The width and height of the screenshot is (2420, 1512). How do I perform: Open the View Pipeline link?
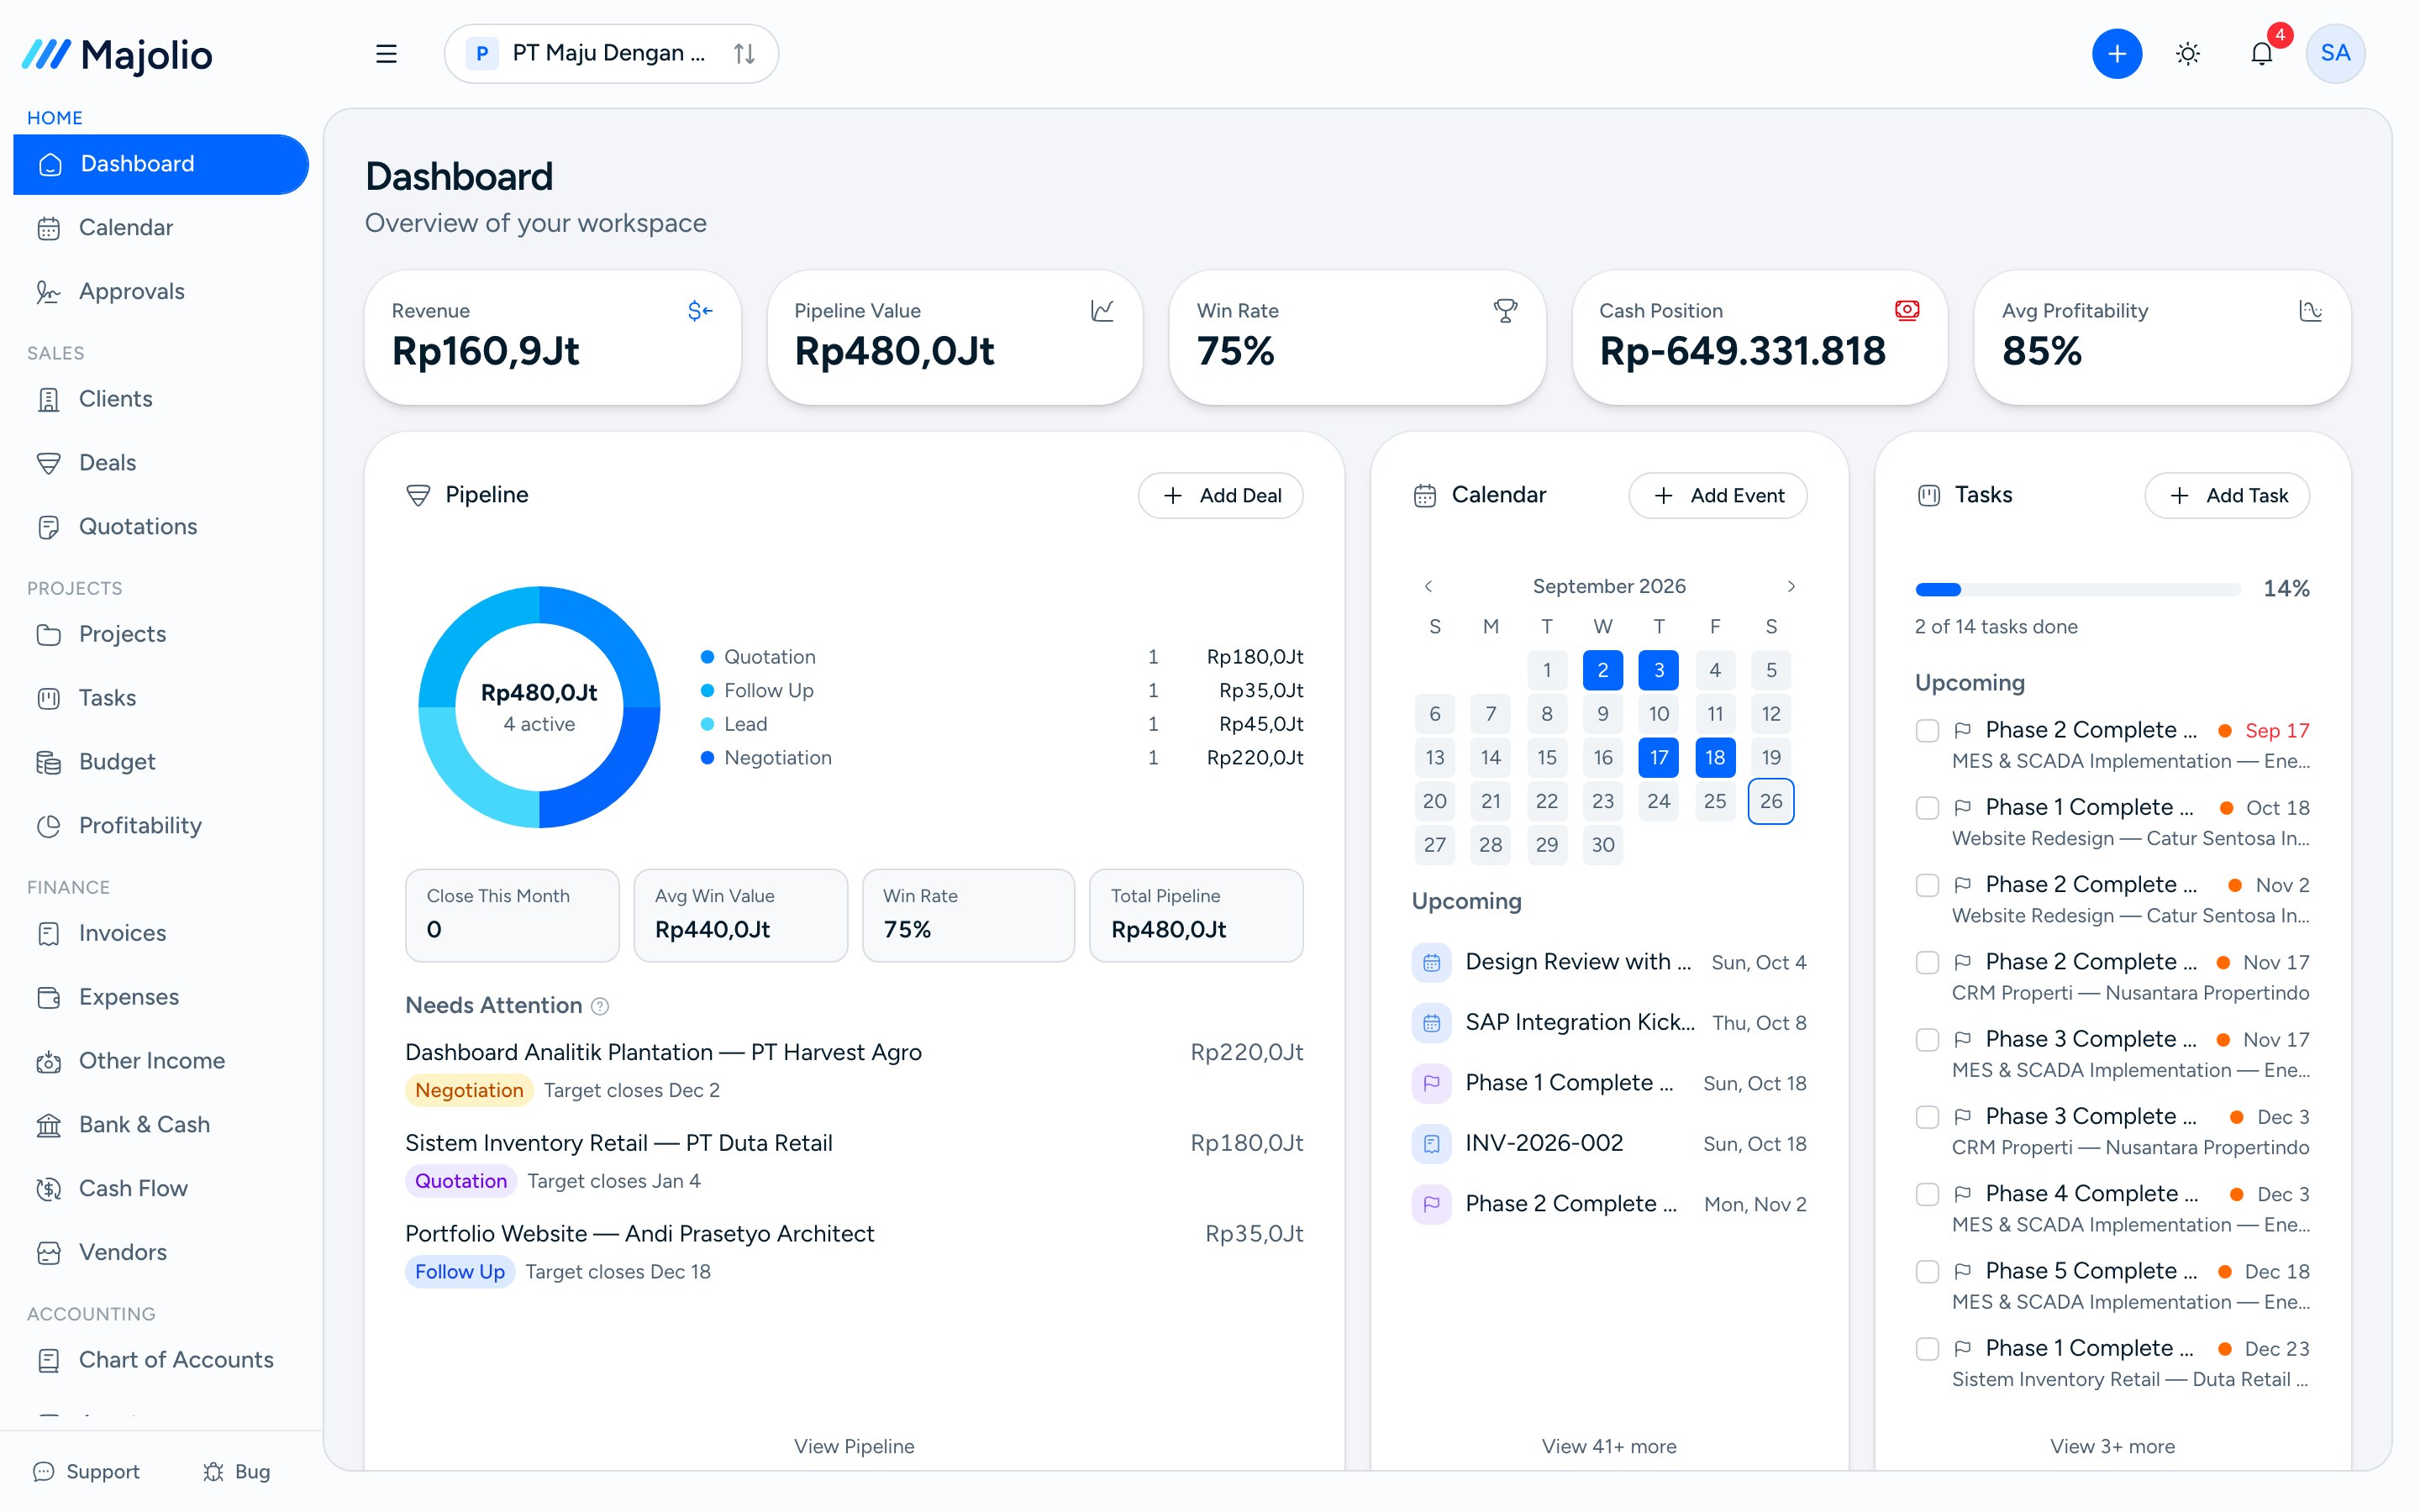tap(854, 1446)
